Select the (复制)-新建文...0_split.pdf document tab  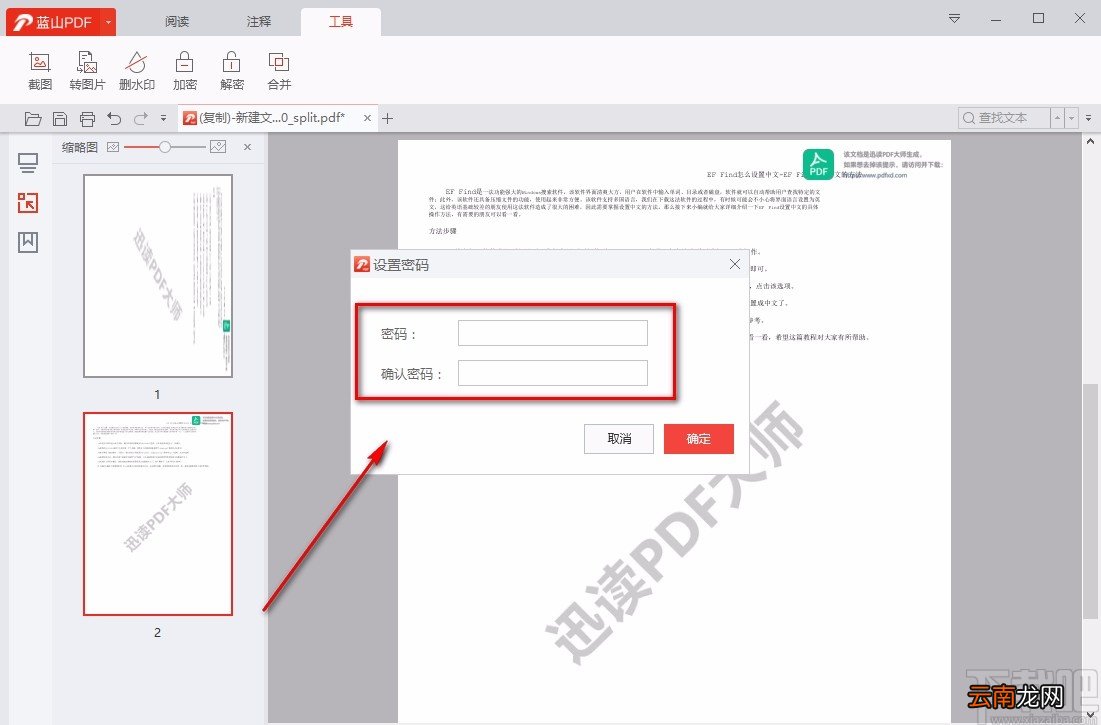(272, 118)
